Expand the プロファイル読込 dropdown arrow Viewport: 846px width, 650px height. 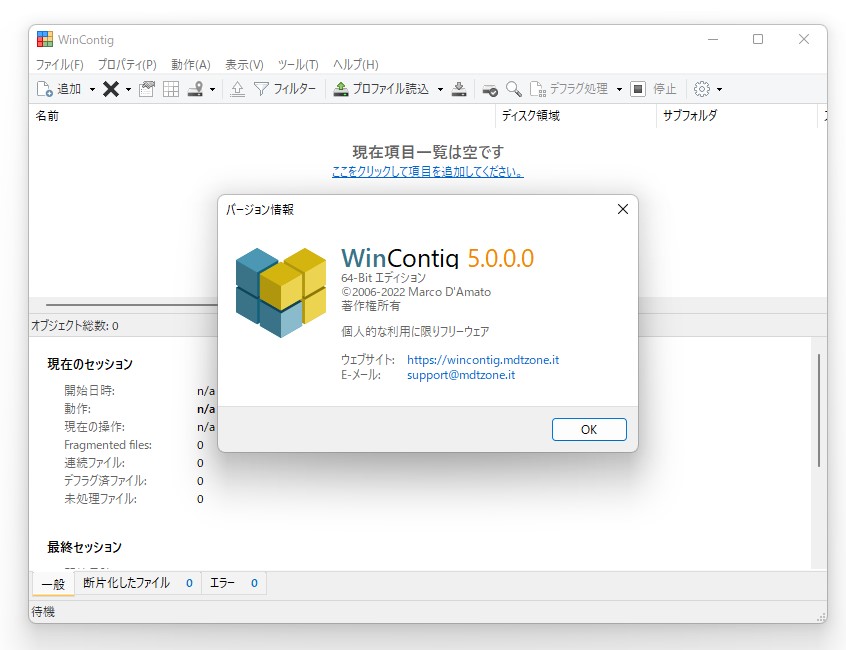440,90
